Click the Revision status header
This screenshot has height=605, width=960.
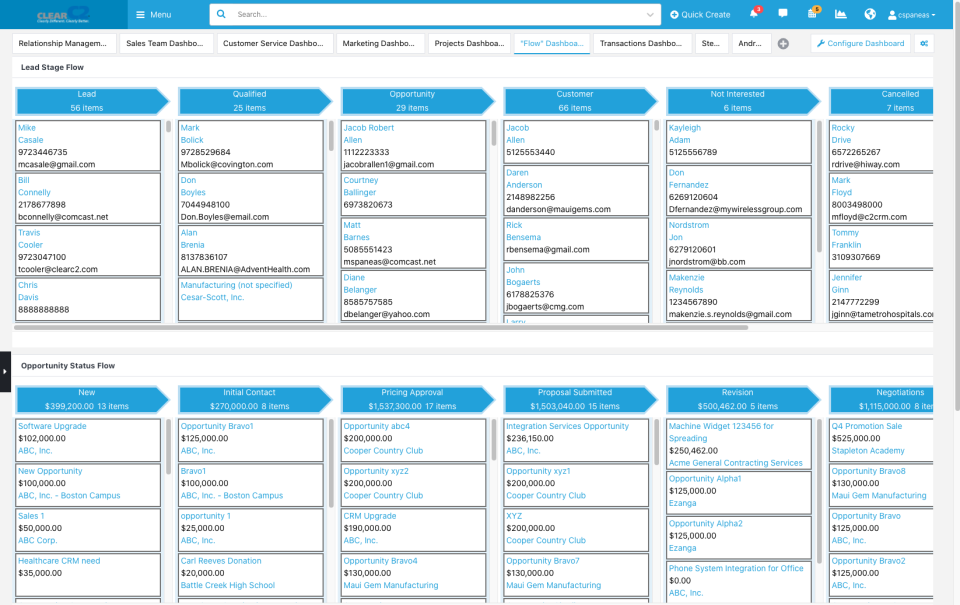743,399
